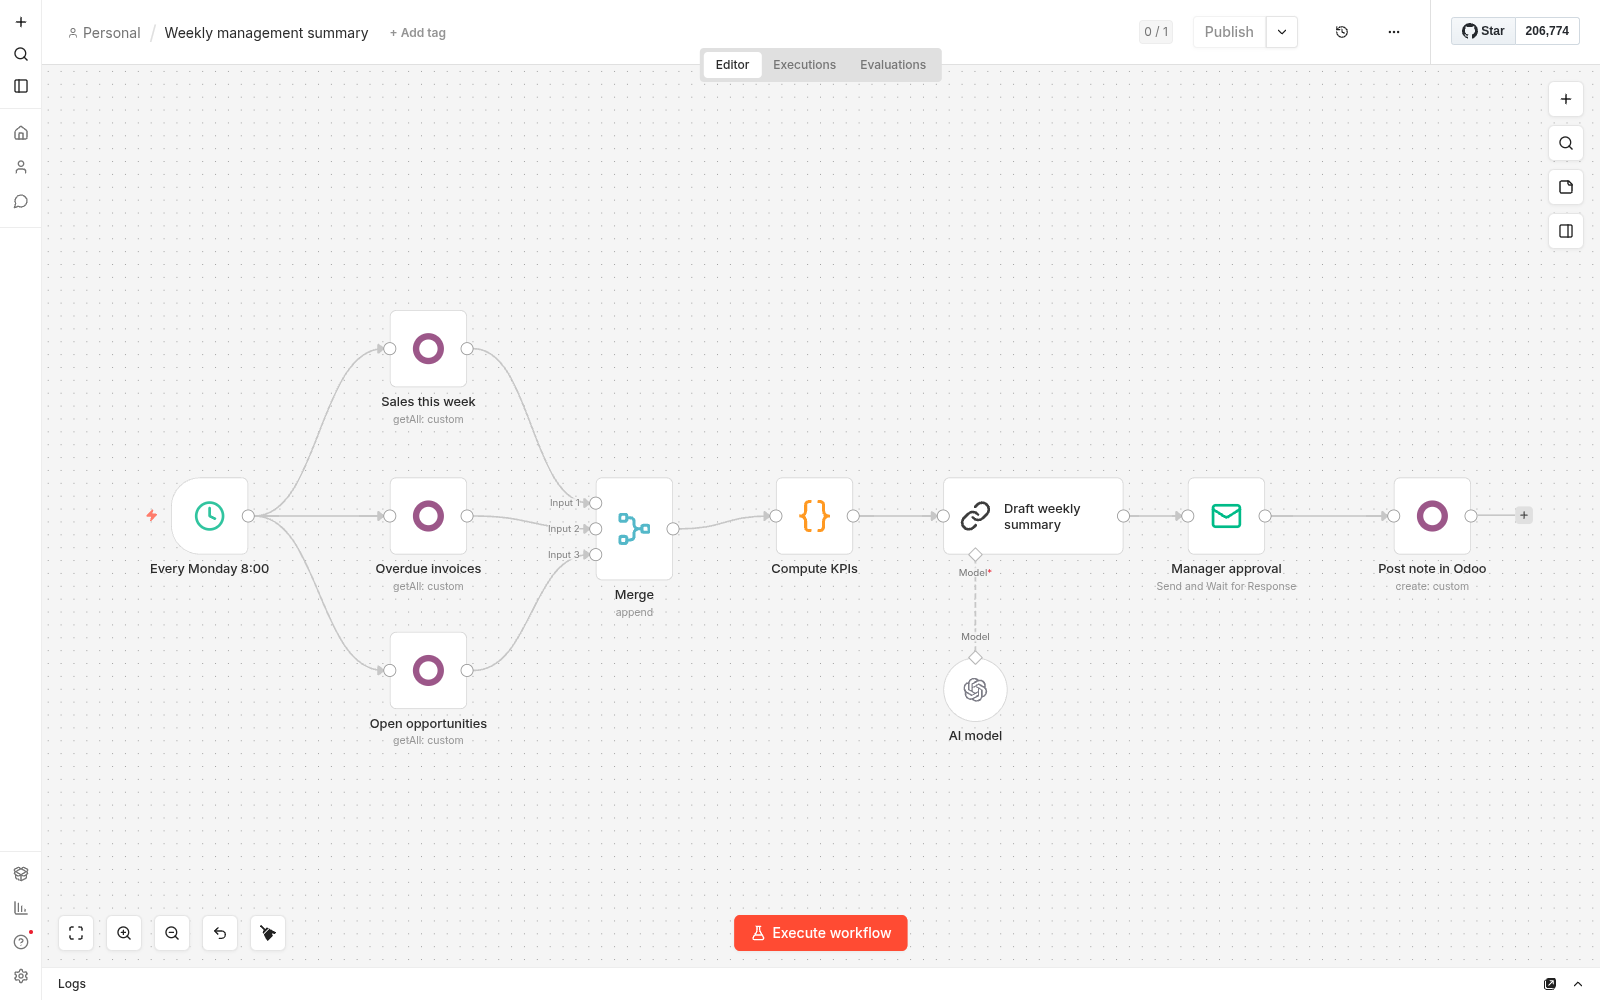Add a node after Post note in Odoo
1600x1000 pixels.
click(1524, 516)
